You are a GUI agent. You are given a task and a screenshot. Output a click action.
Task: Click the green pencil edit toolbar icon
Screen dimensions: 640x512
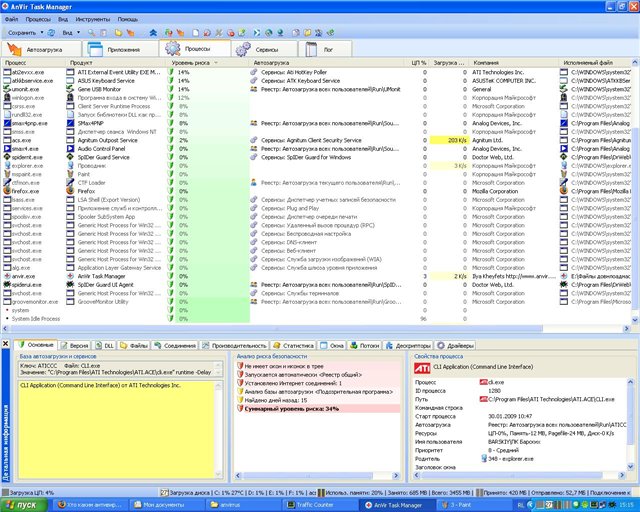[242, 33]
